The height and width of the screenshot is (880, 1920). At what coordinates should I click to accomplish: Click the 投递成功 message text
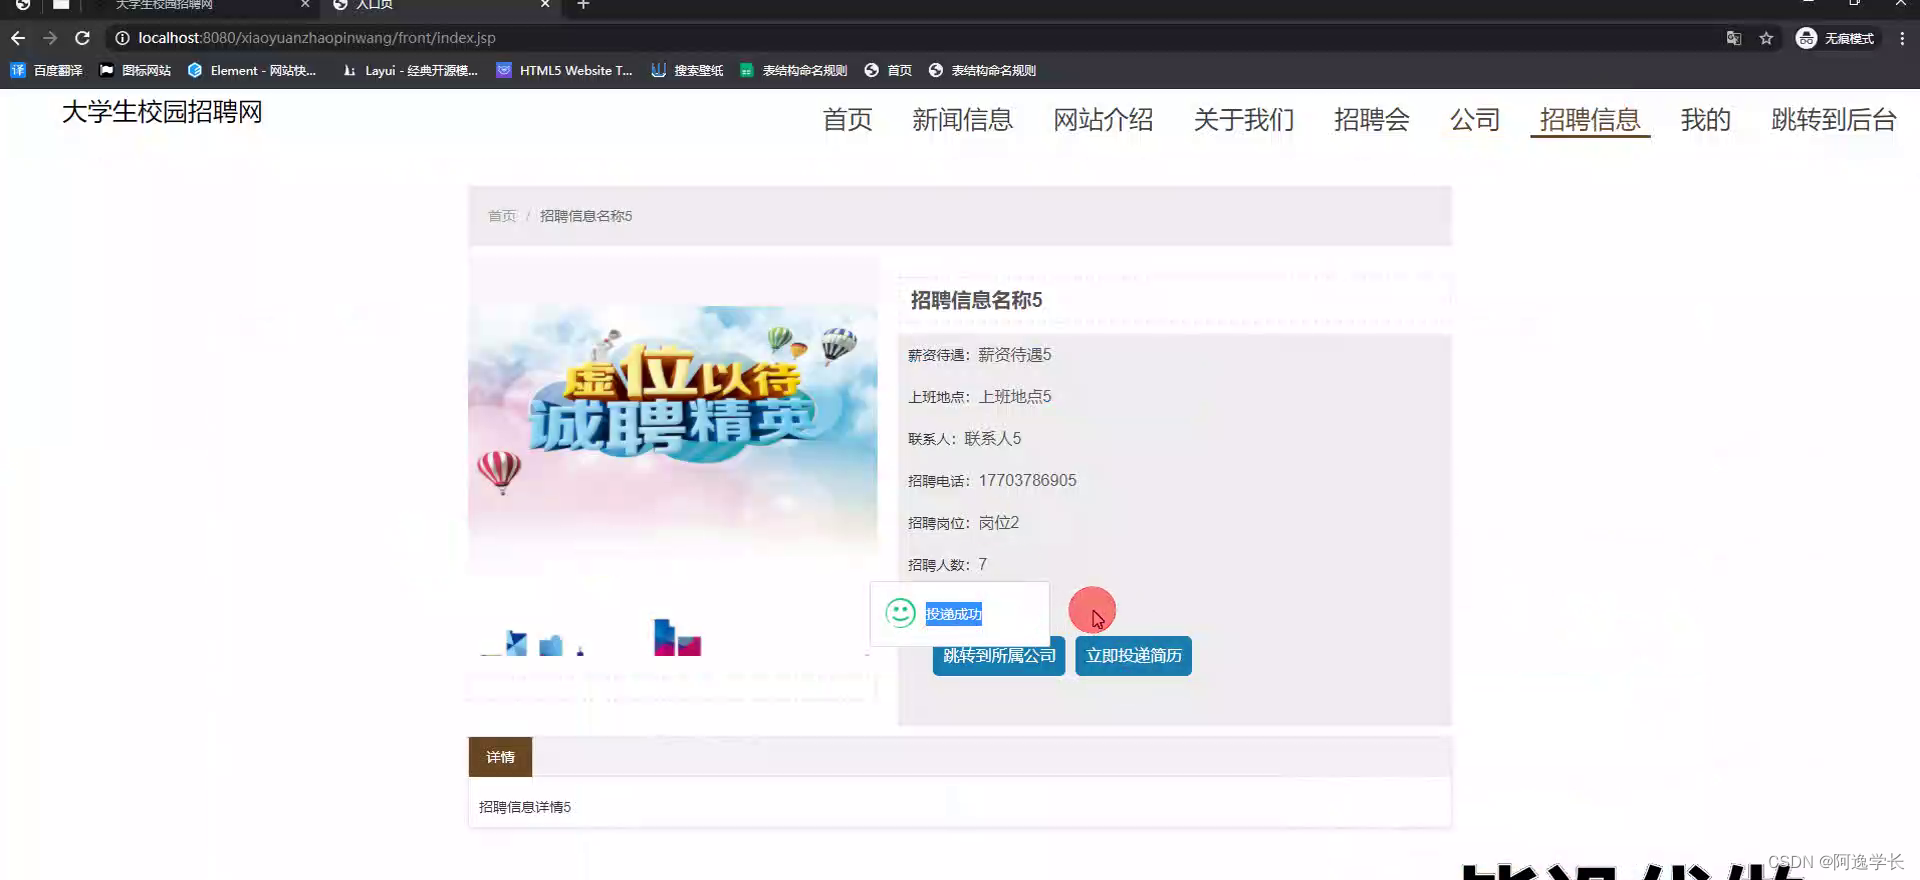pos(954,614)
